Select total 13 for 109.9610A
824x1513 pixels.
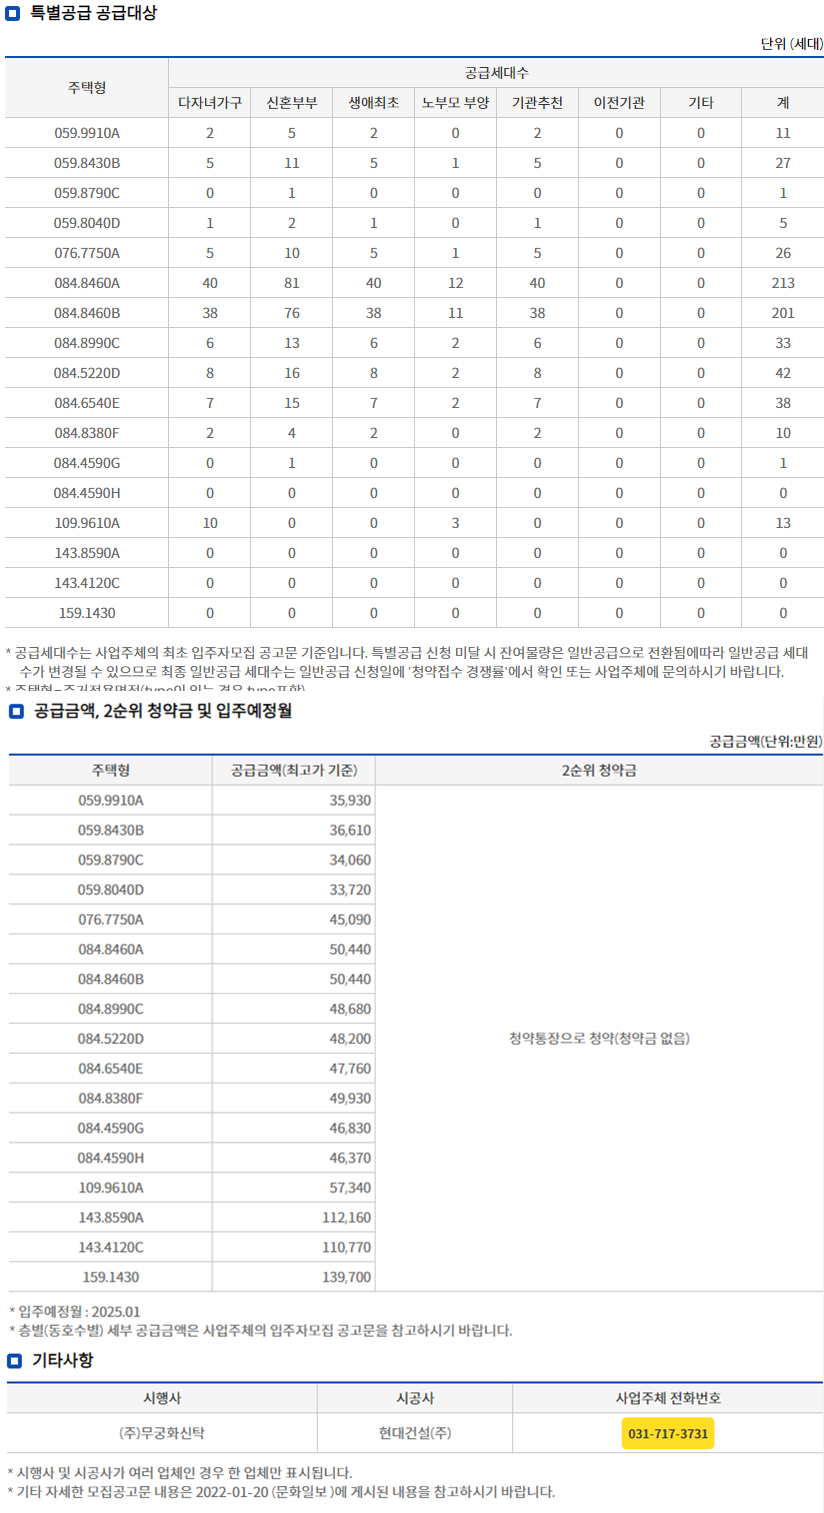coord(783,523)
